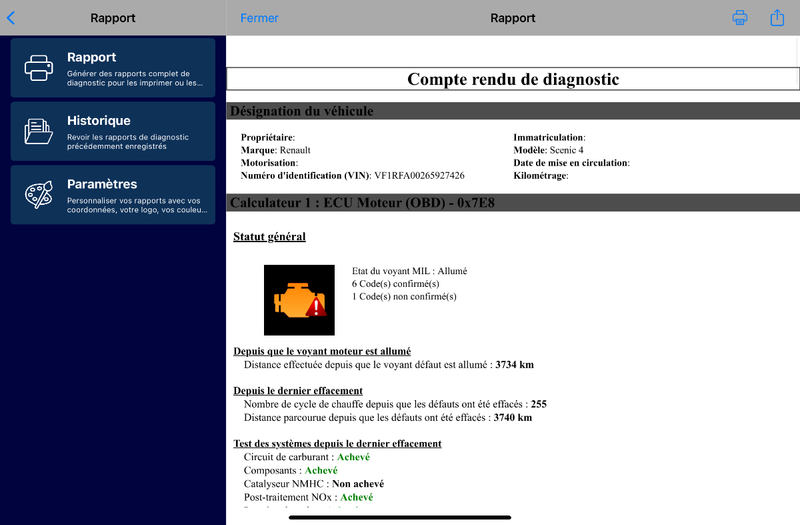Click the 3734 km distance value
Screen dimensions: 800x525
pyautogui.click(x=515, y=365)
